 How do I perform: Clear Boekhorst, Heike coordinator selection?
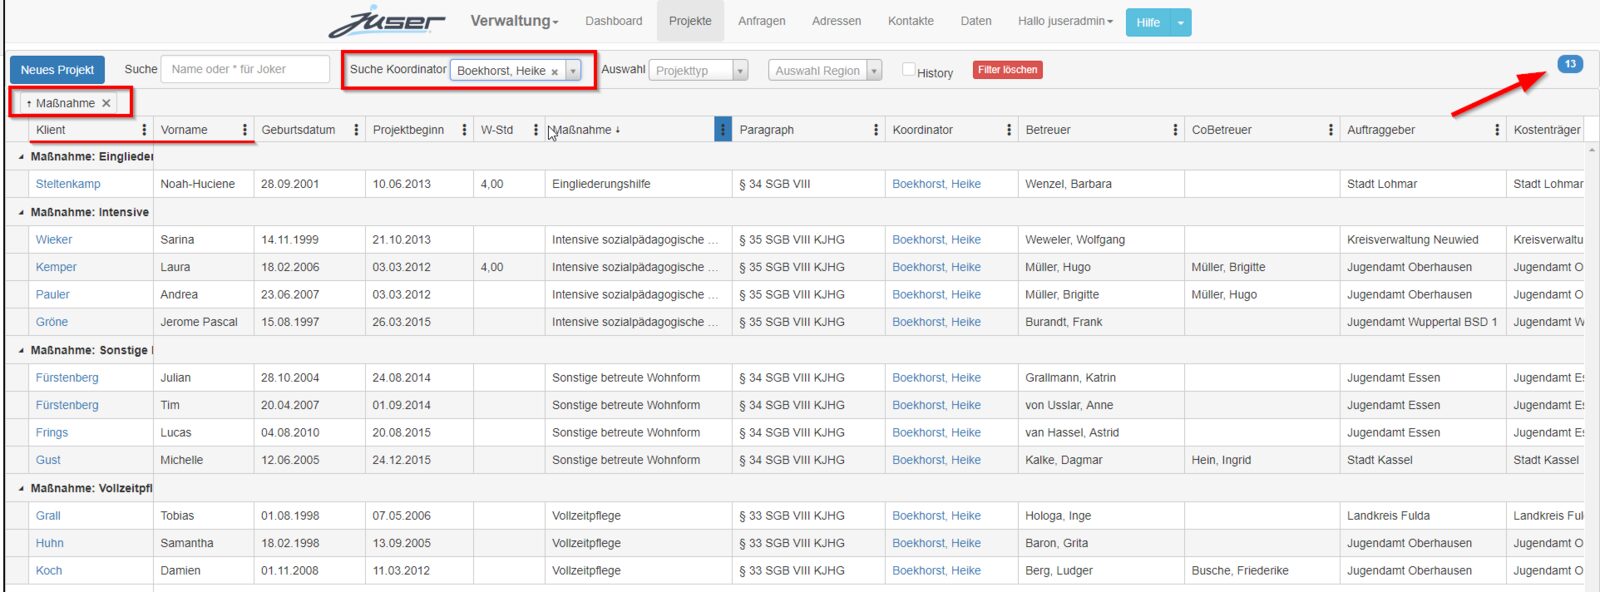click(554, 72)
